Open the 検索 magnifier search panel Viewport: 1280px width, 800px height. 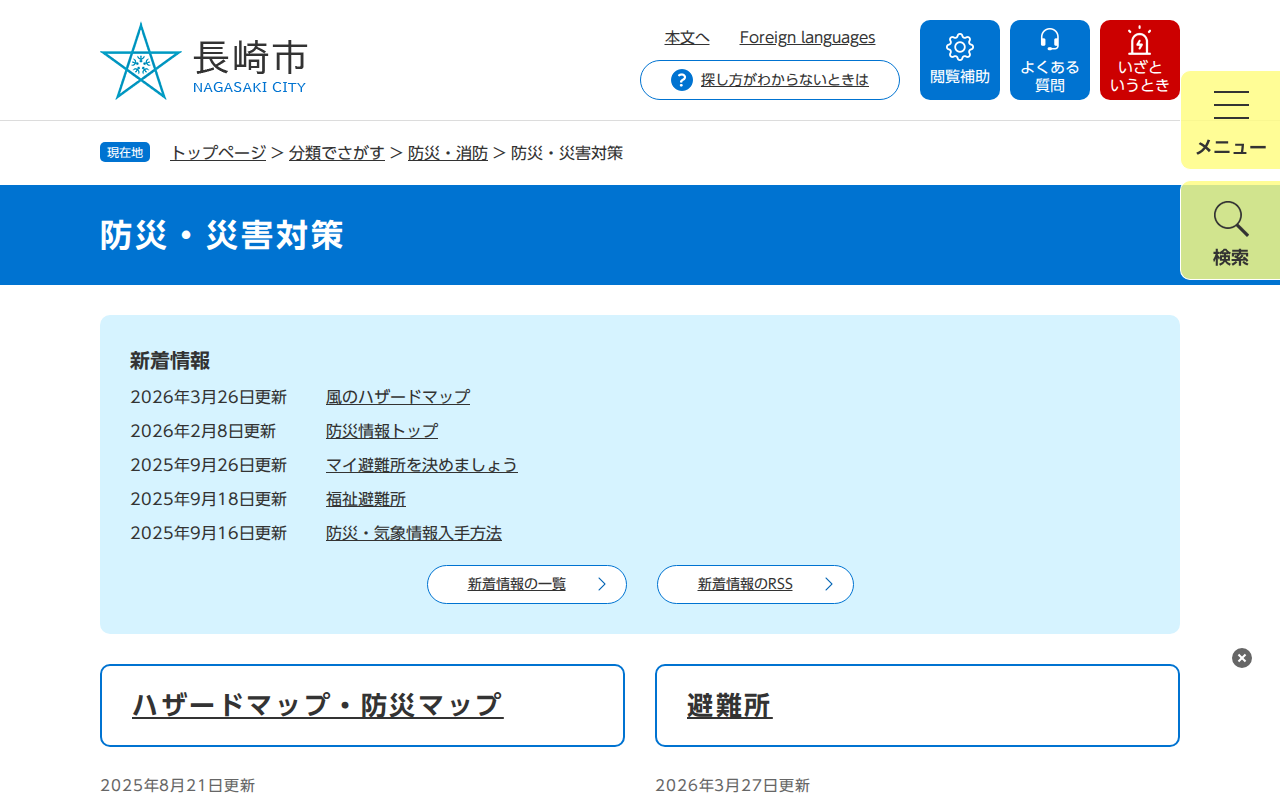click(x=1231, y=231)
